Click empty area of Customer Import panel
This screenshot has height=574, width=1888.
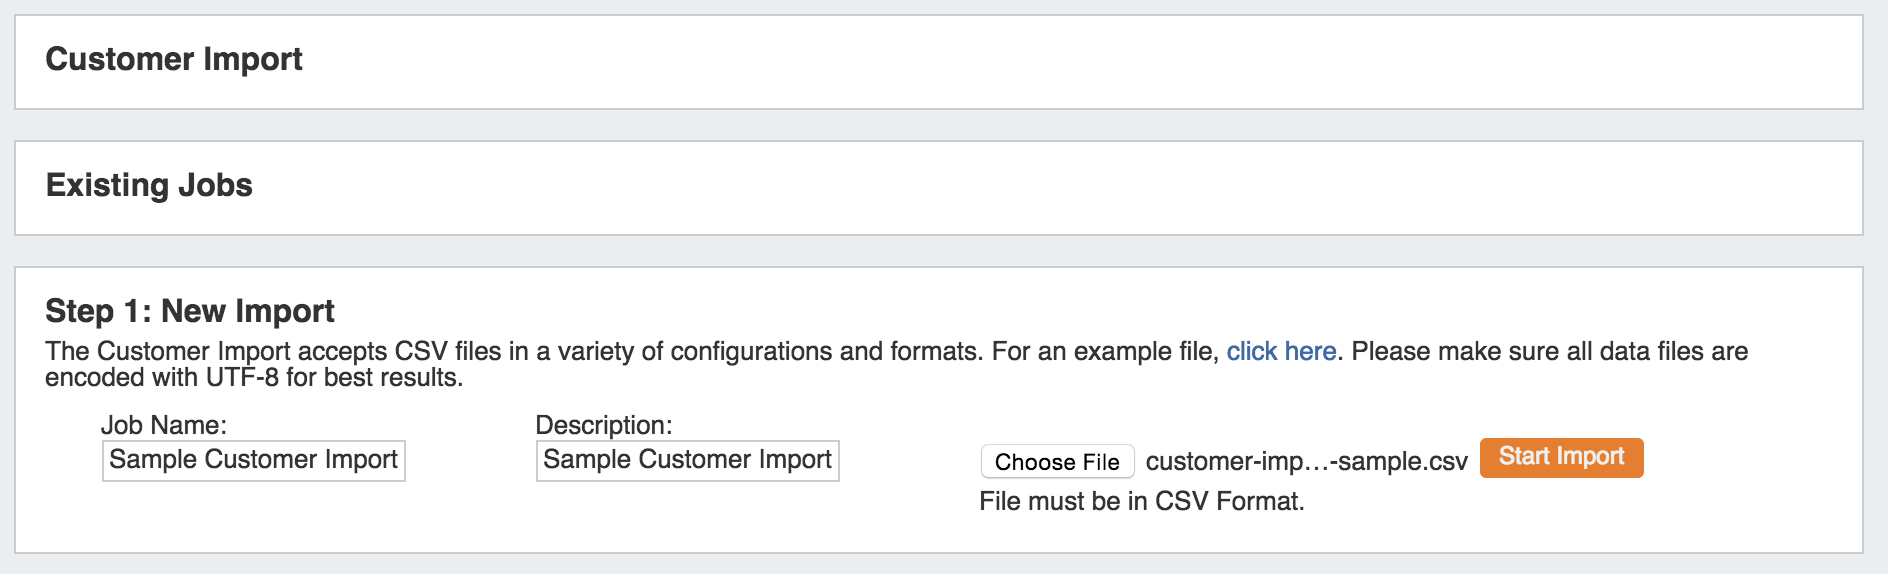tap(1000, 62)
